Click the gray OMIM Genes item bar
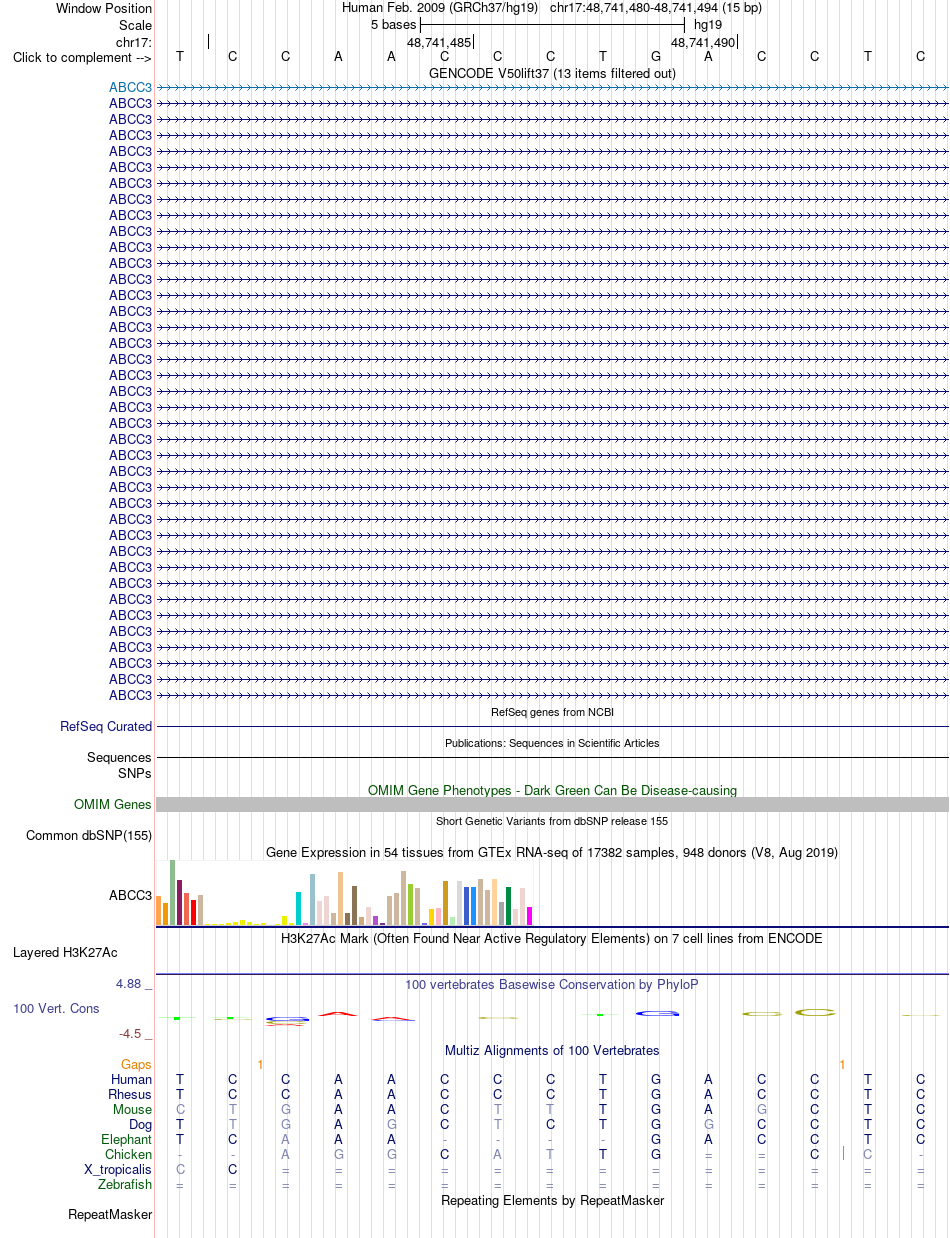Viewport: 950px width, 1238px height. click(x=552, y=805)
